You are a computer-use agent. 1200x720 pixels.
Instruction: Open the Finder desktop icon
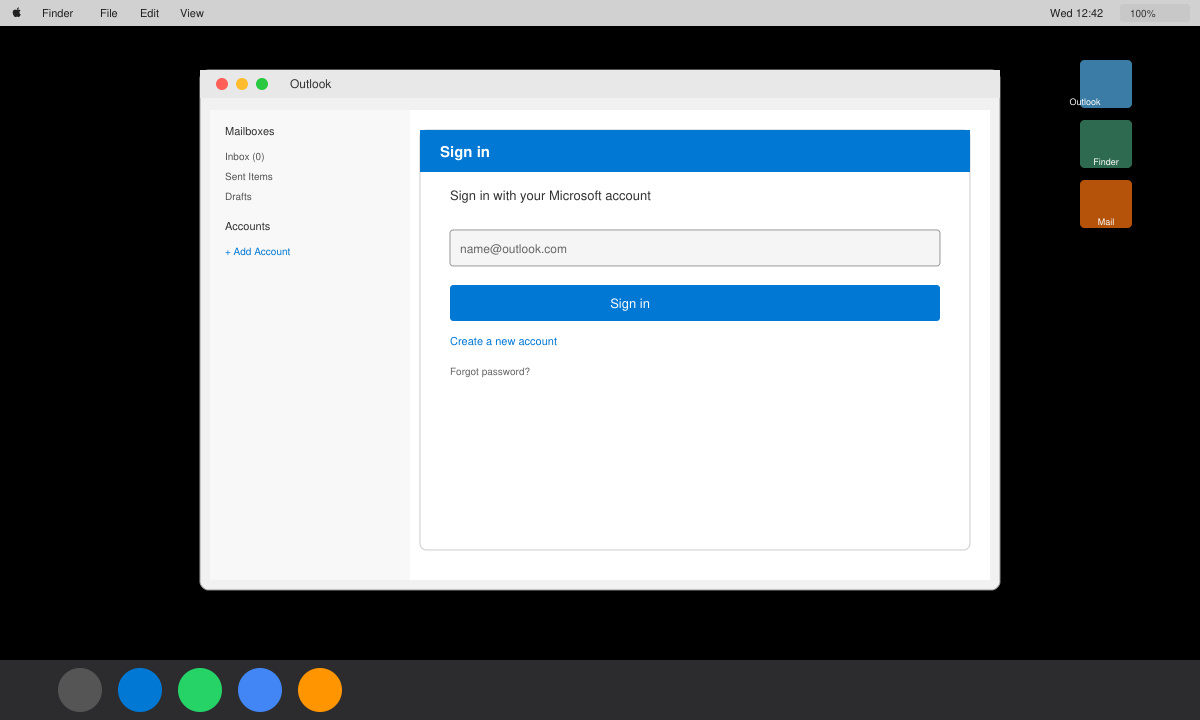(x=1105, y=144)
